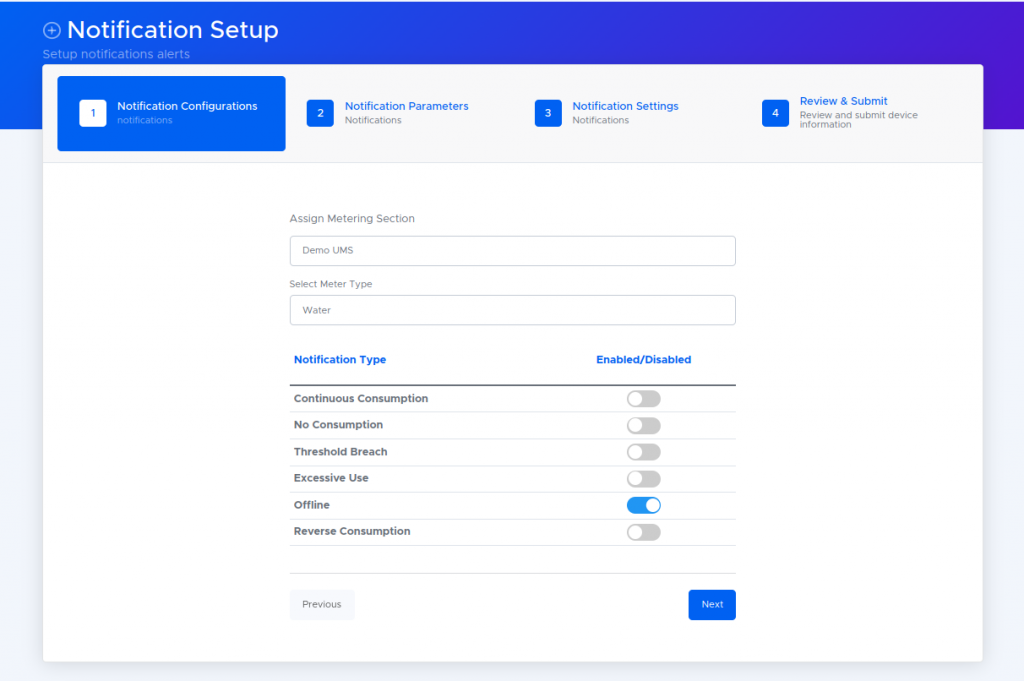Enable Threshold Breach notifications
The image size is (1024, 681).
[x=643, y=451]
